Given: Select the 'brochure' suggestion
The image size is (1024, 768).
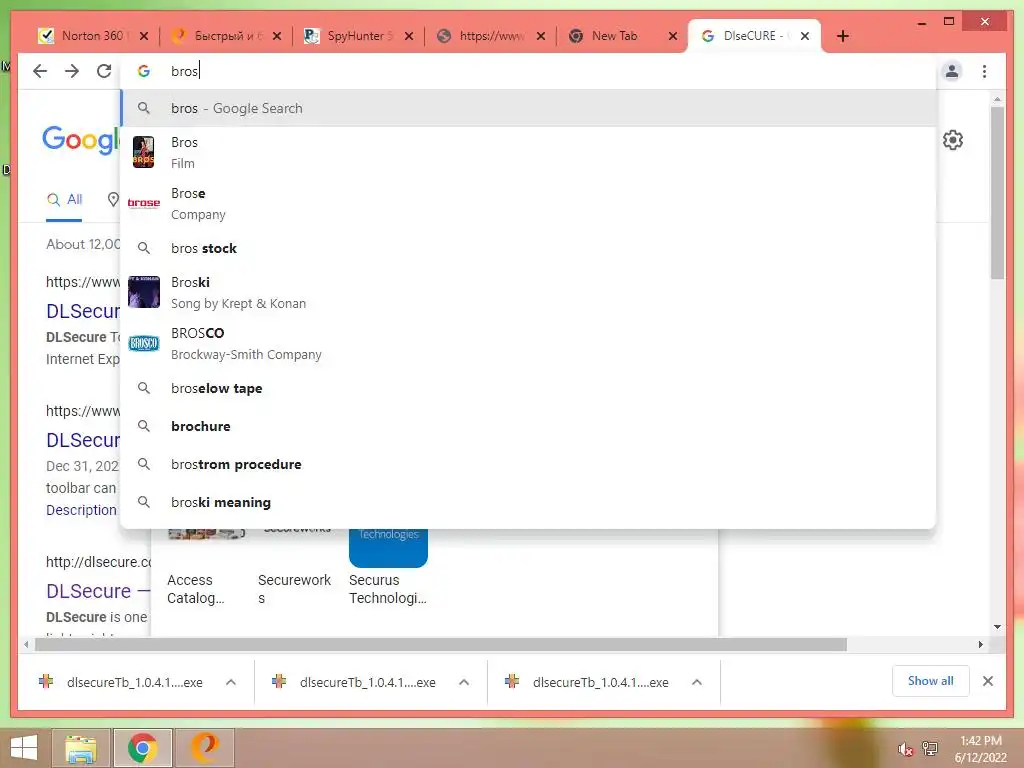Looking at the screenshot, I should (528, 426).
